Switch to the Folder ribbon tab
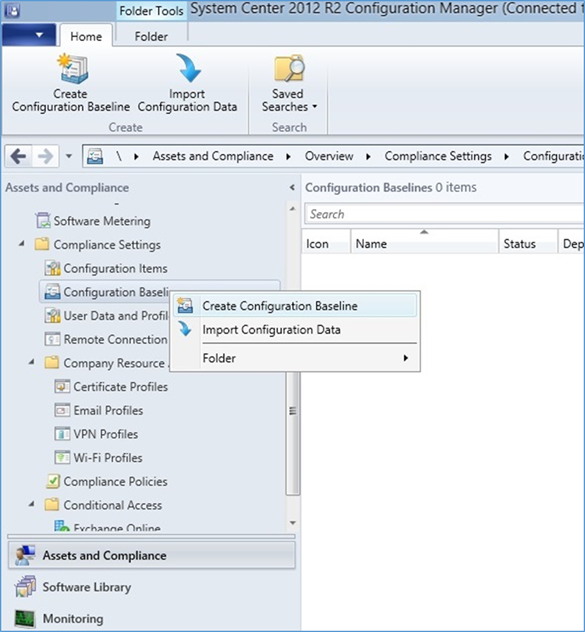 (x=151, y=35)
